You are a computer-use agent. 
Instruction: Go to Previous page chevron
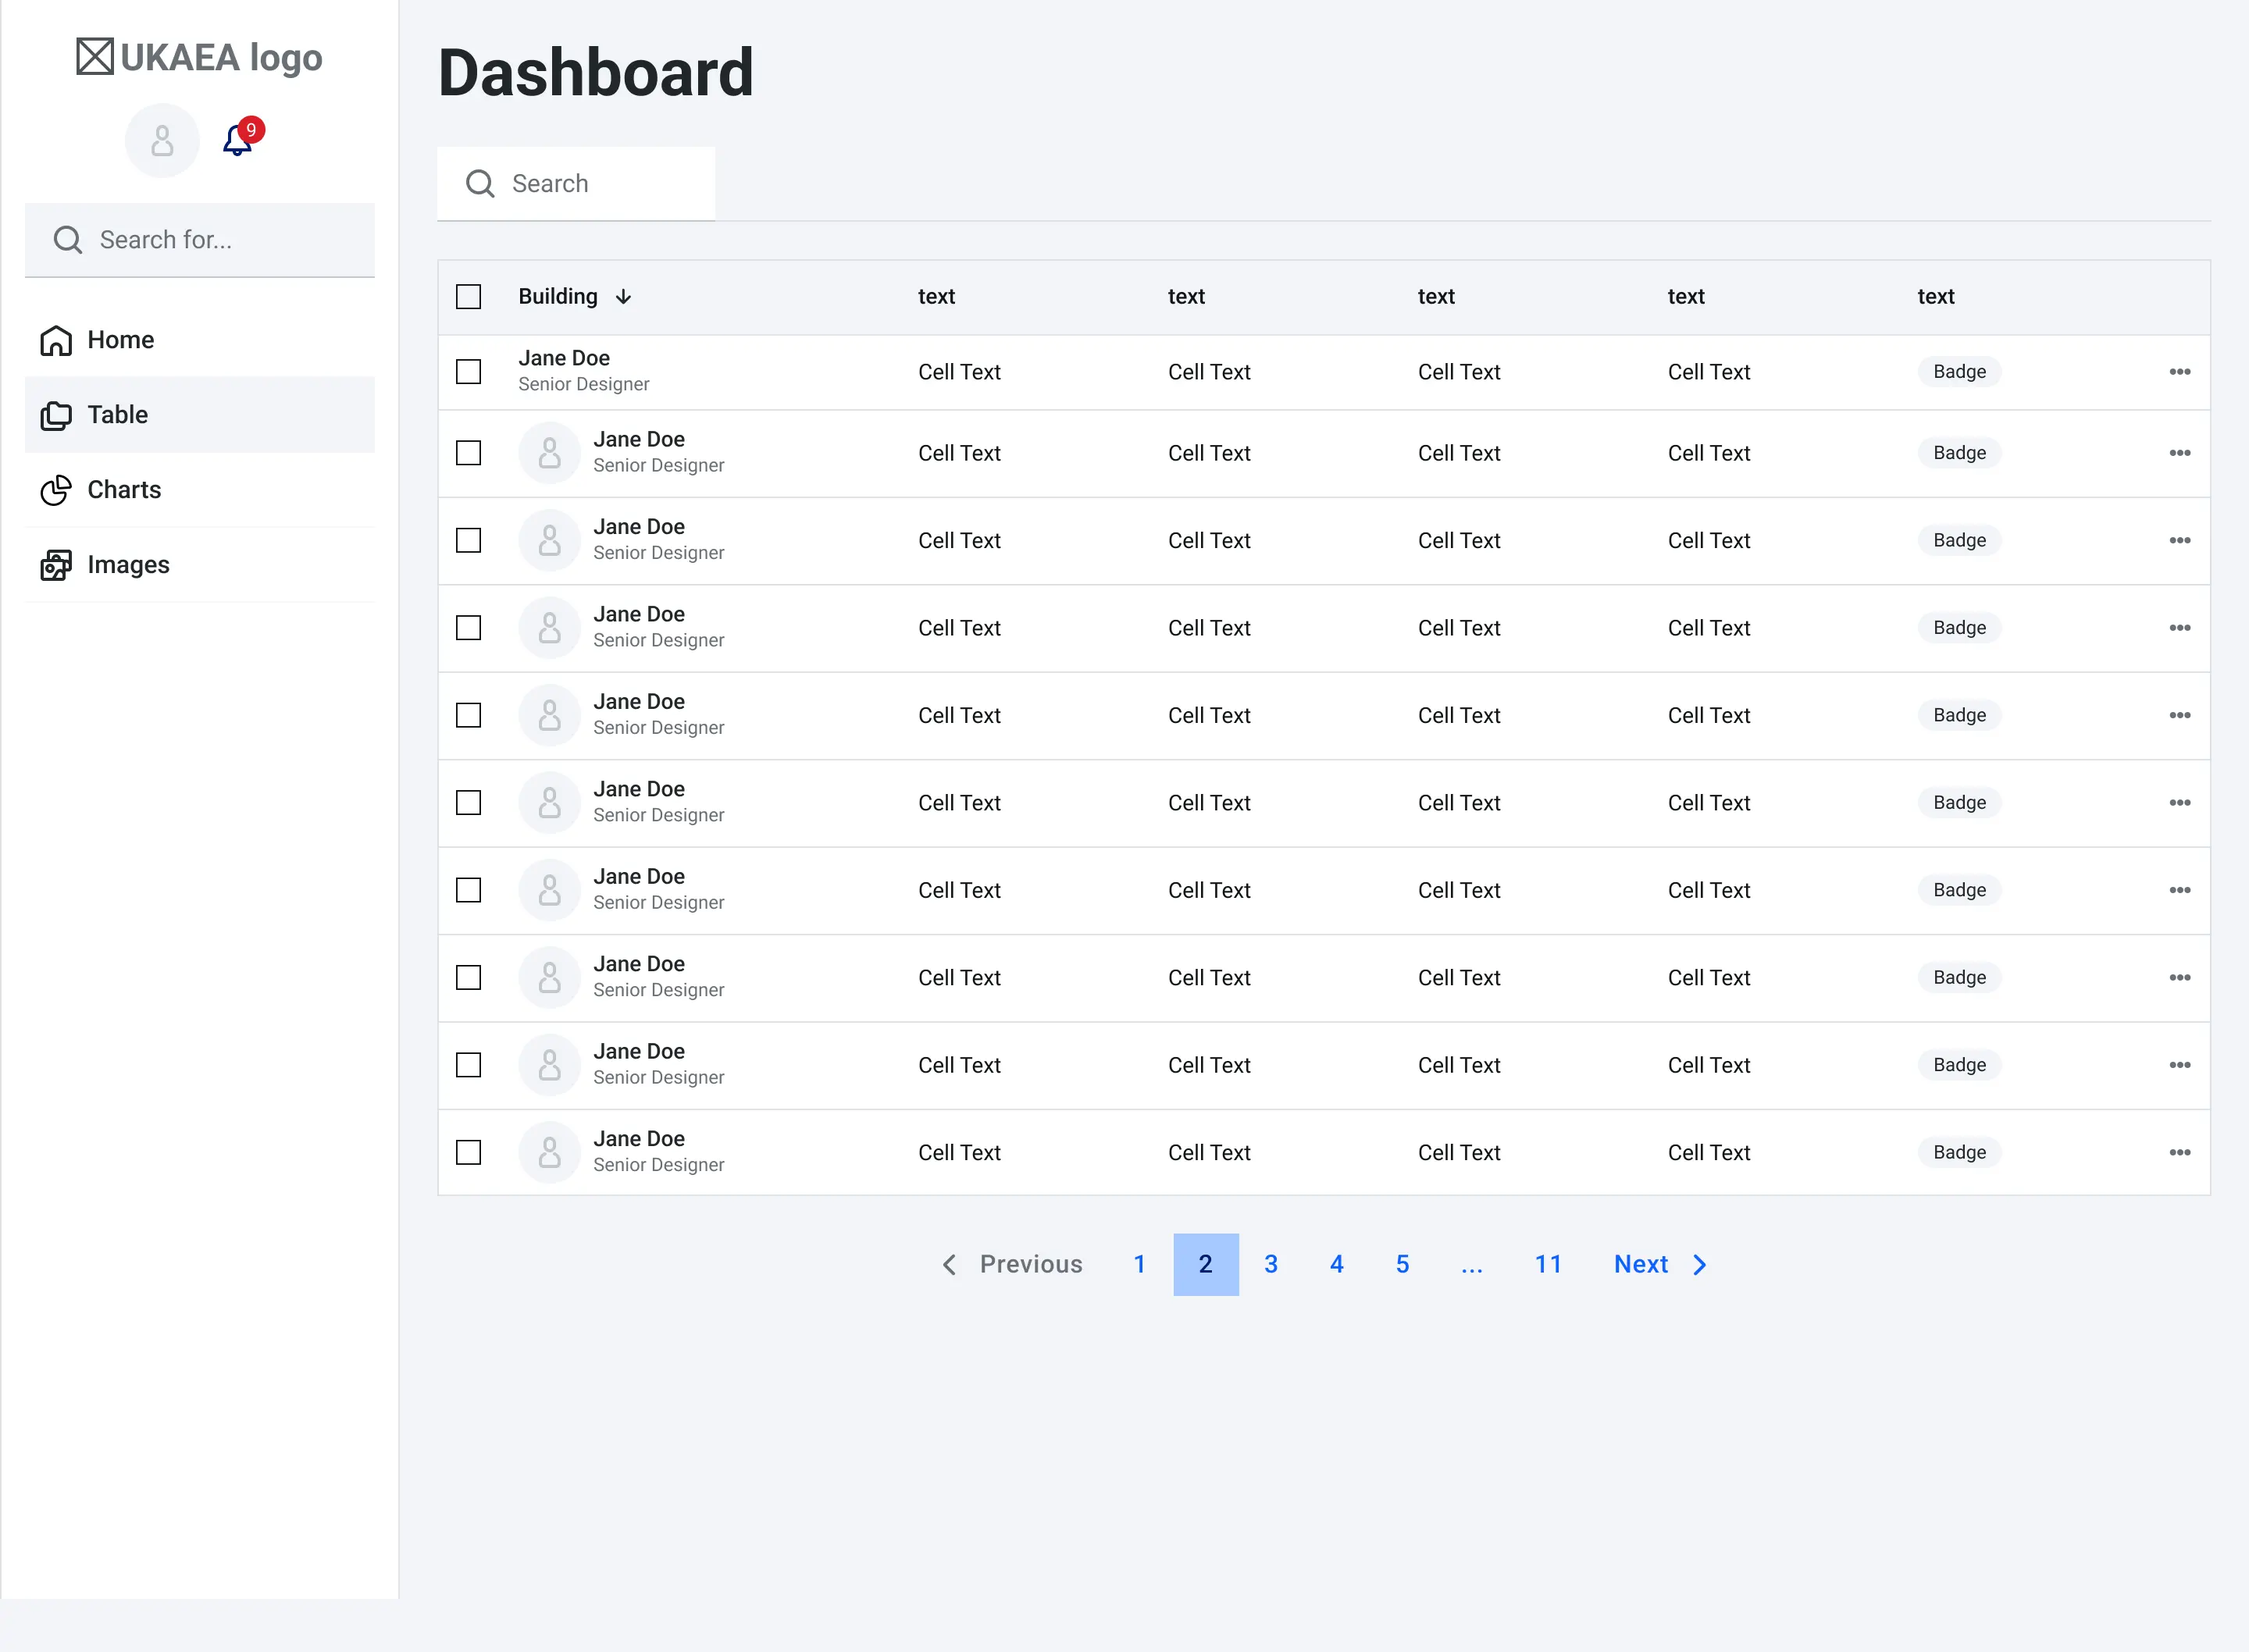949,1265
